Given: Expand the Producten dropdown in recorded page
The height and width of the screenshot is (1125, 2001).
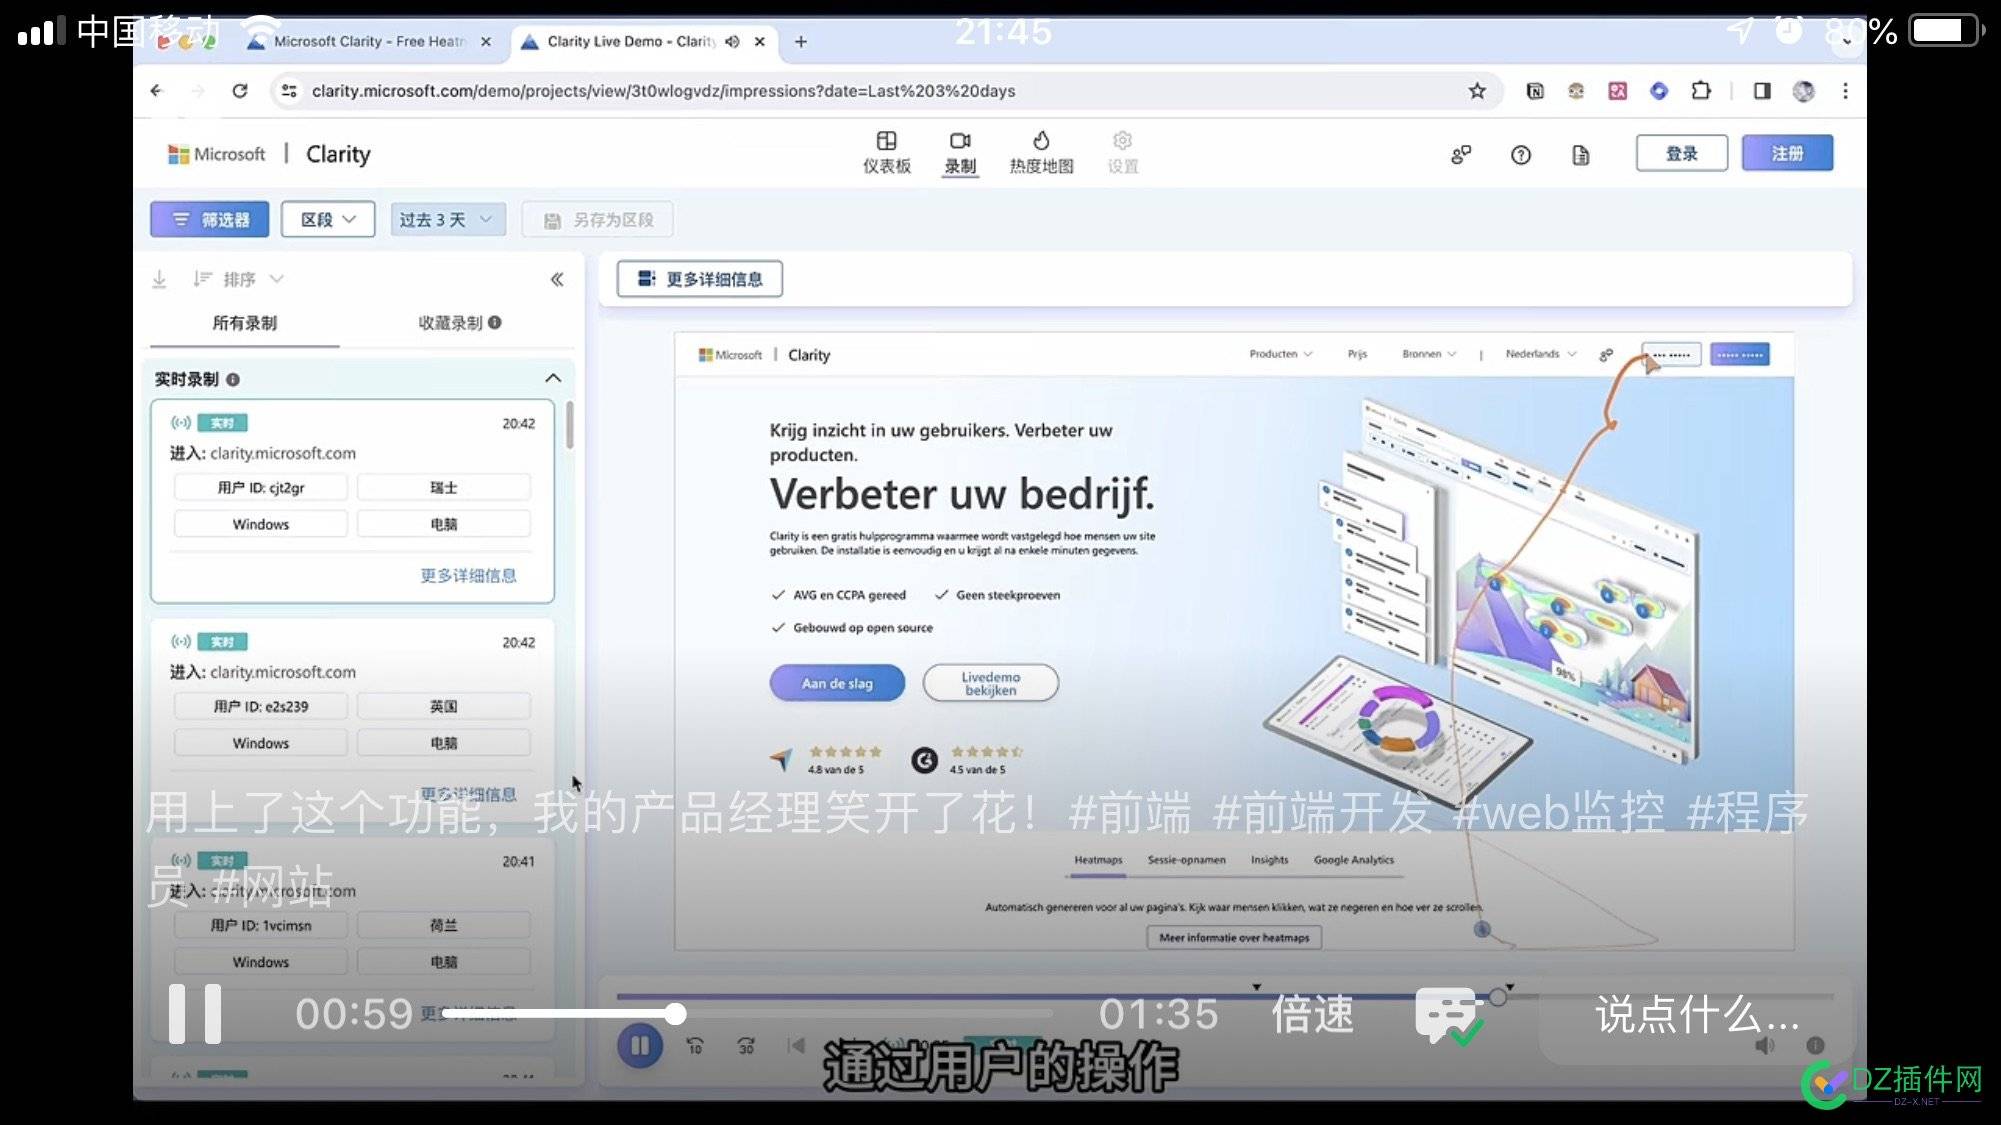Looking at the screenshot, I should pos(1280,354).
